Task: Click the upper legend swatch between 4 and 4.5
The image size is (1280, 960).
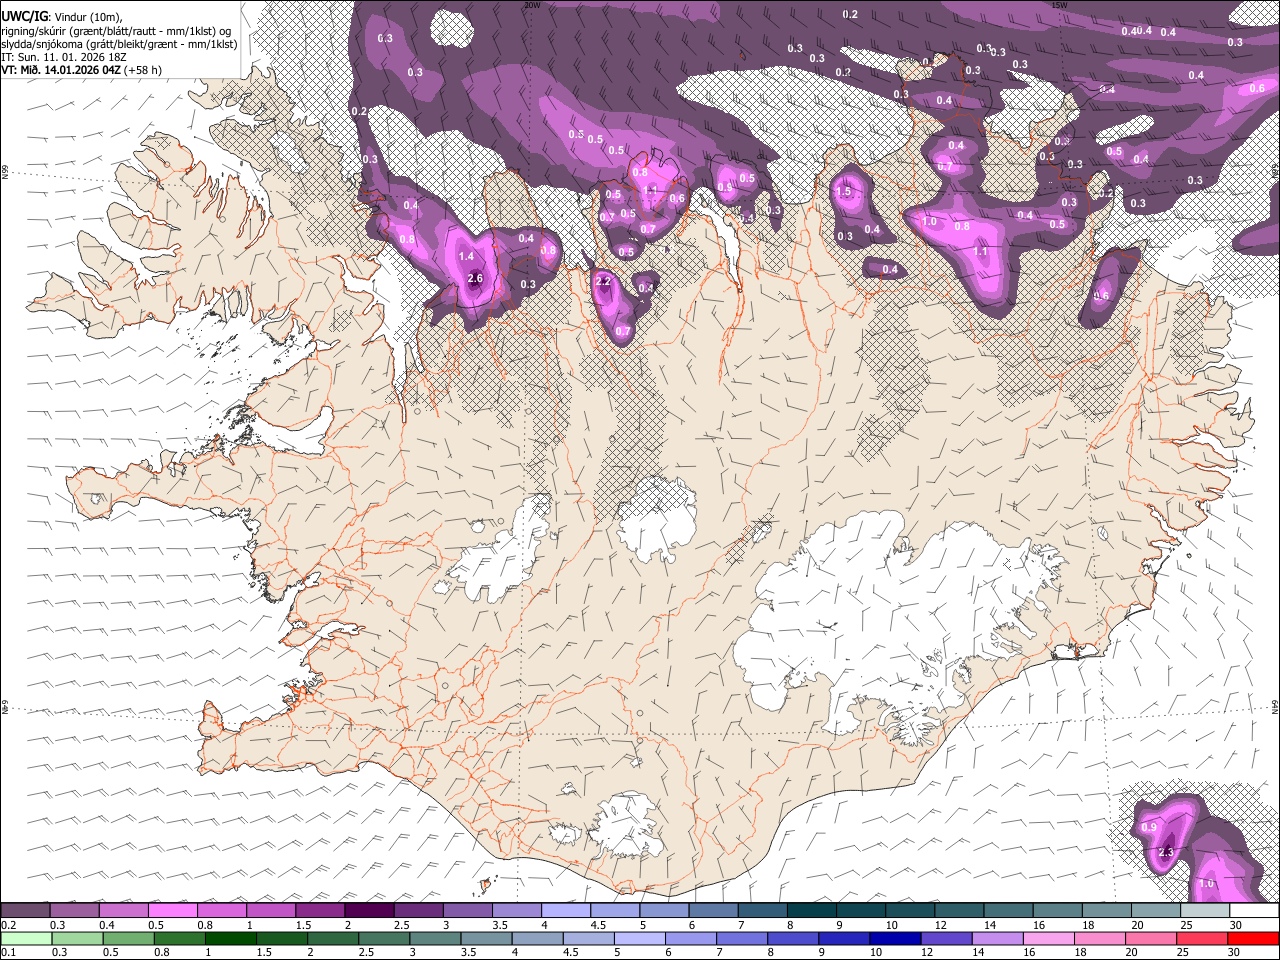Action: point(566,911)
